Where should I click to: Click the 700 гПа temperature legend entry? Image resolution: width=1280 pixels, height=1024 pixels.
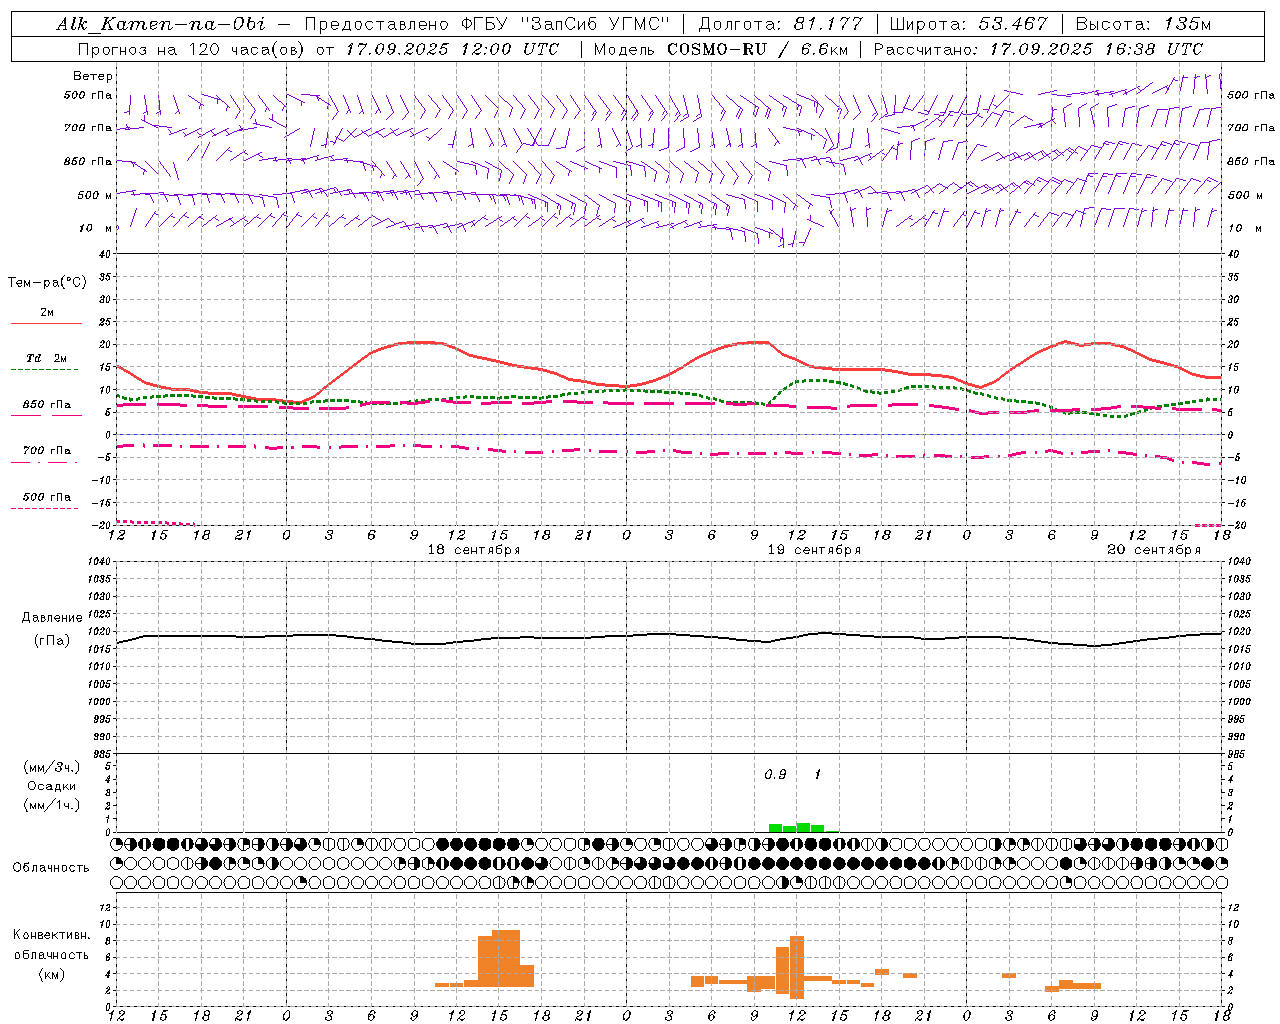47,451
